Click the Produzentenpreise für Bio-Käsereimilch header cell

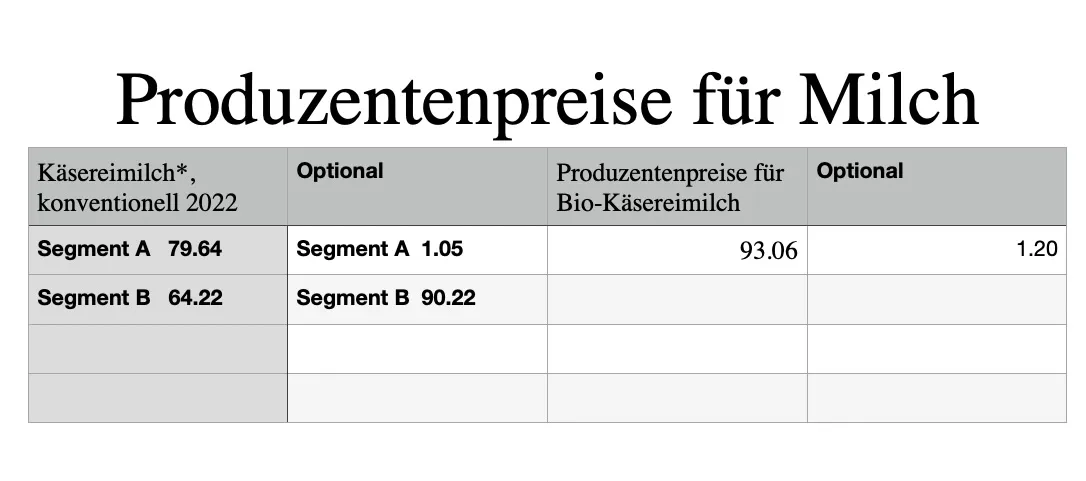[677, 187]
